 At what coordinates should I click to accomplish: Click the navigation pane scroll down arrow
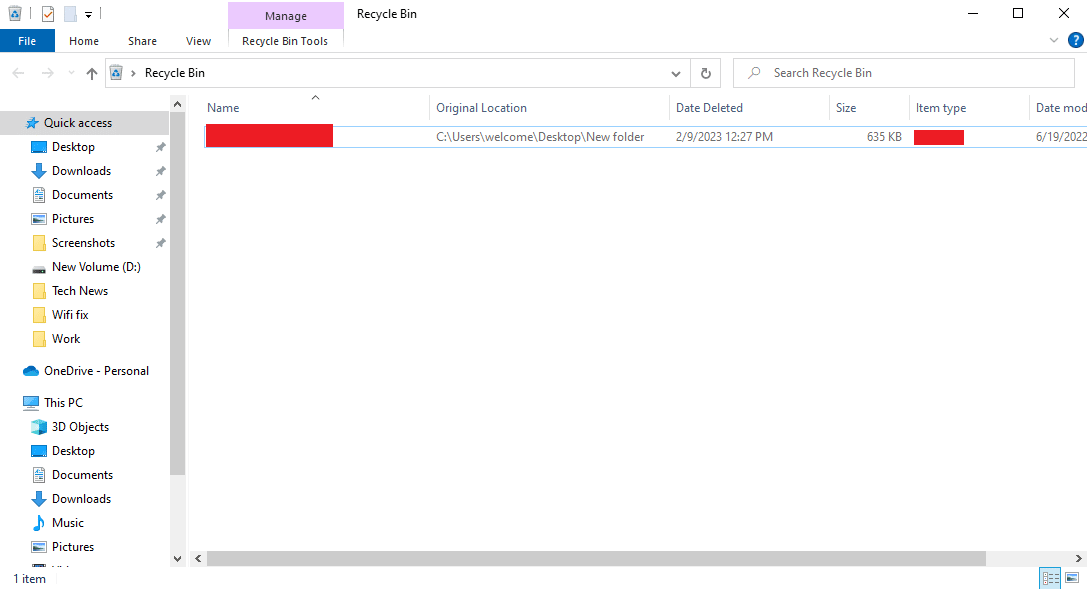click(x=177, y=559)
